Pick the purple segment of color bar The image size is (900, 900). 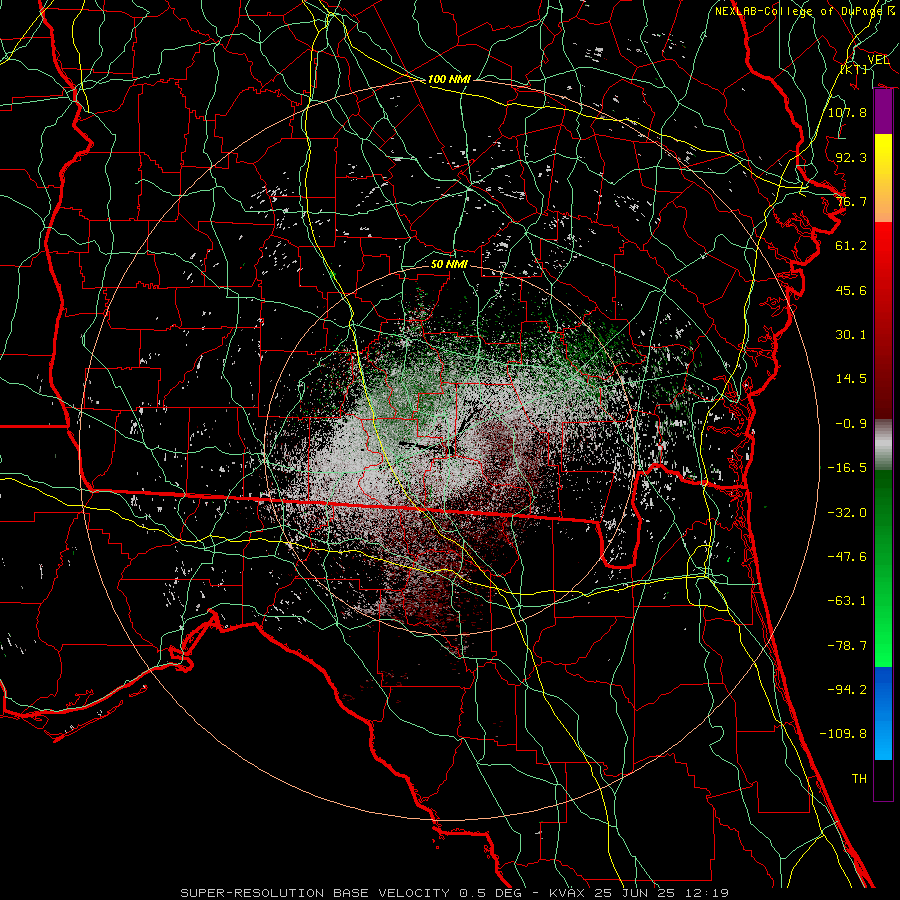(883, 112)
